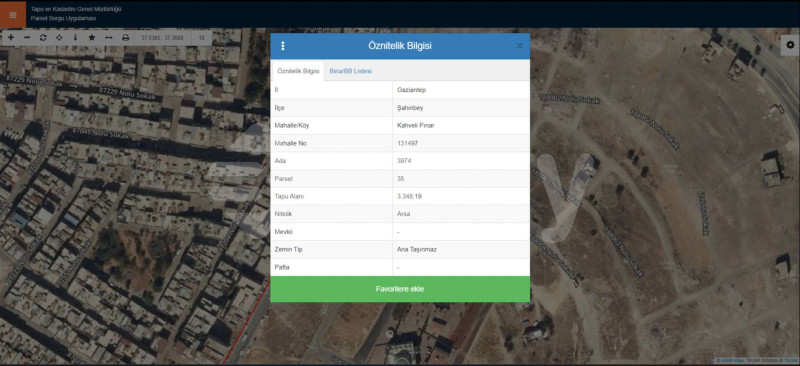Zoom in with the plus icon
The image size is (800, 366).
(x=11, y=38)
